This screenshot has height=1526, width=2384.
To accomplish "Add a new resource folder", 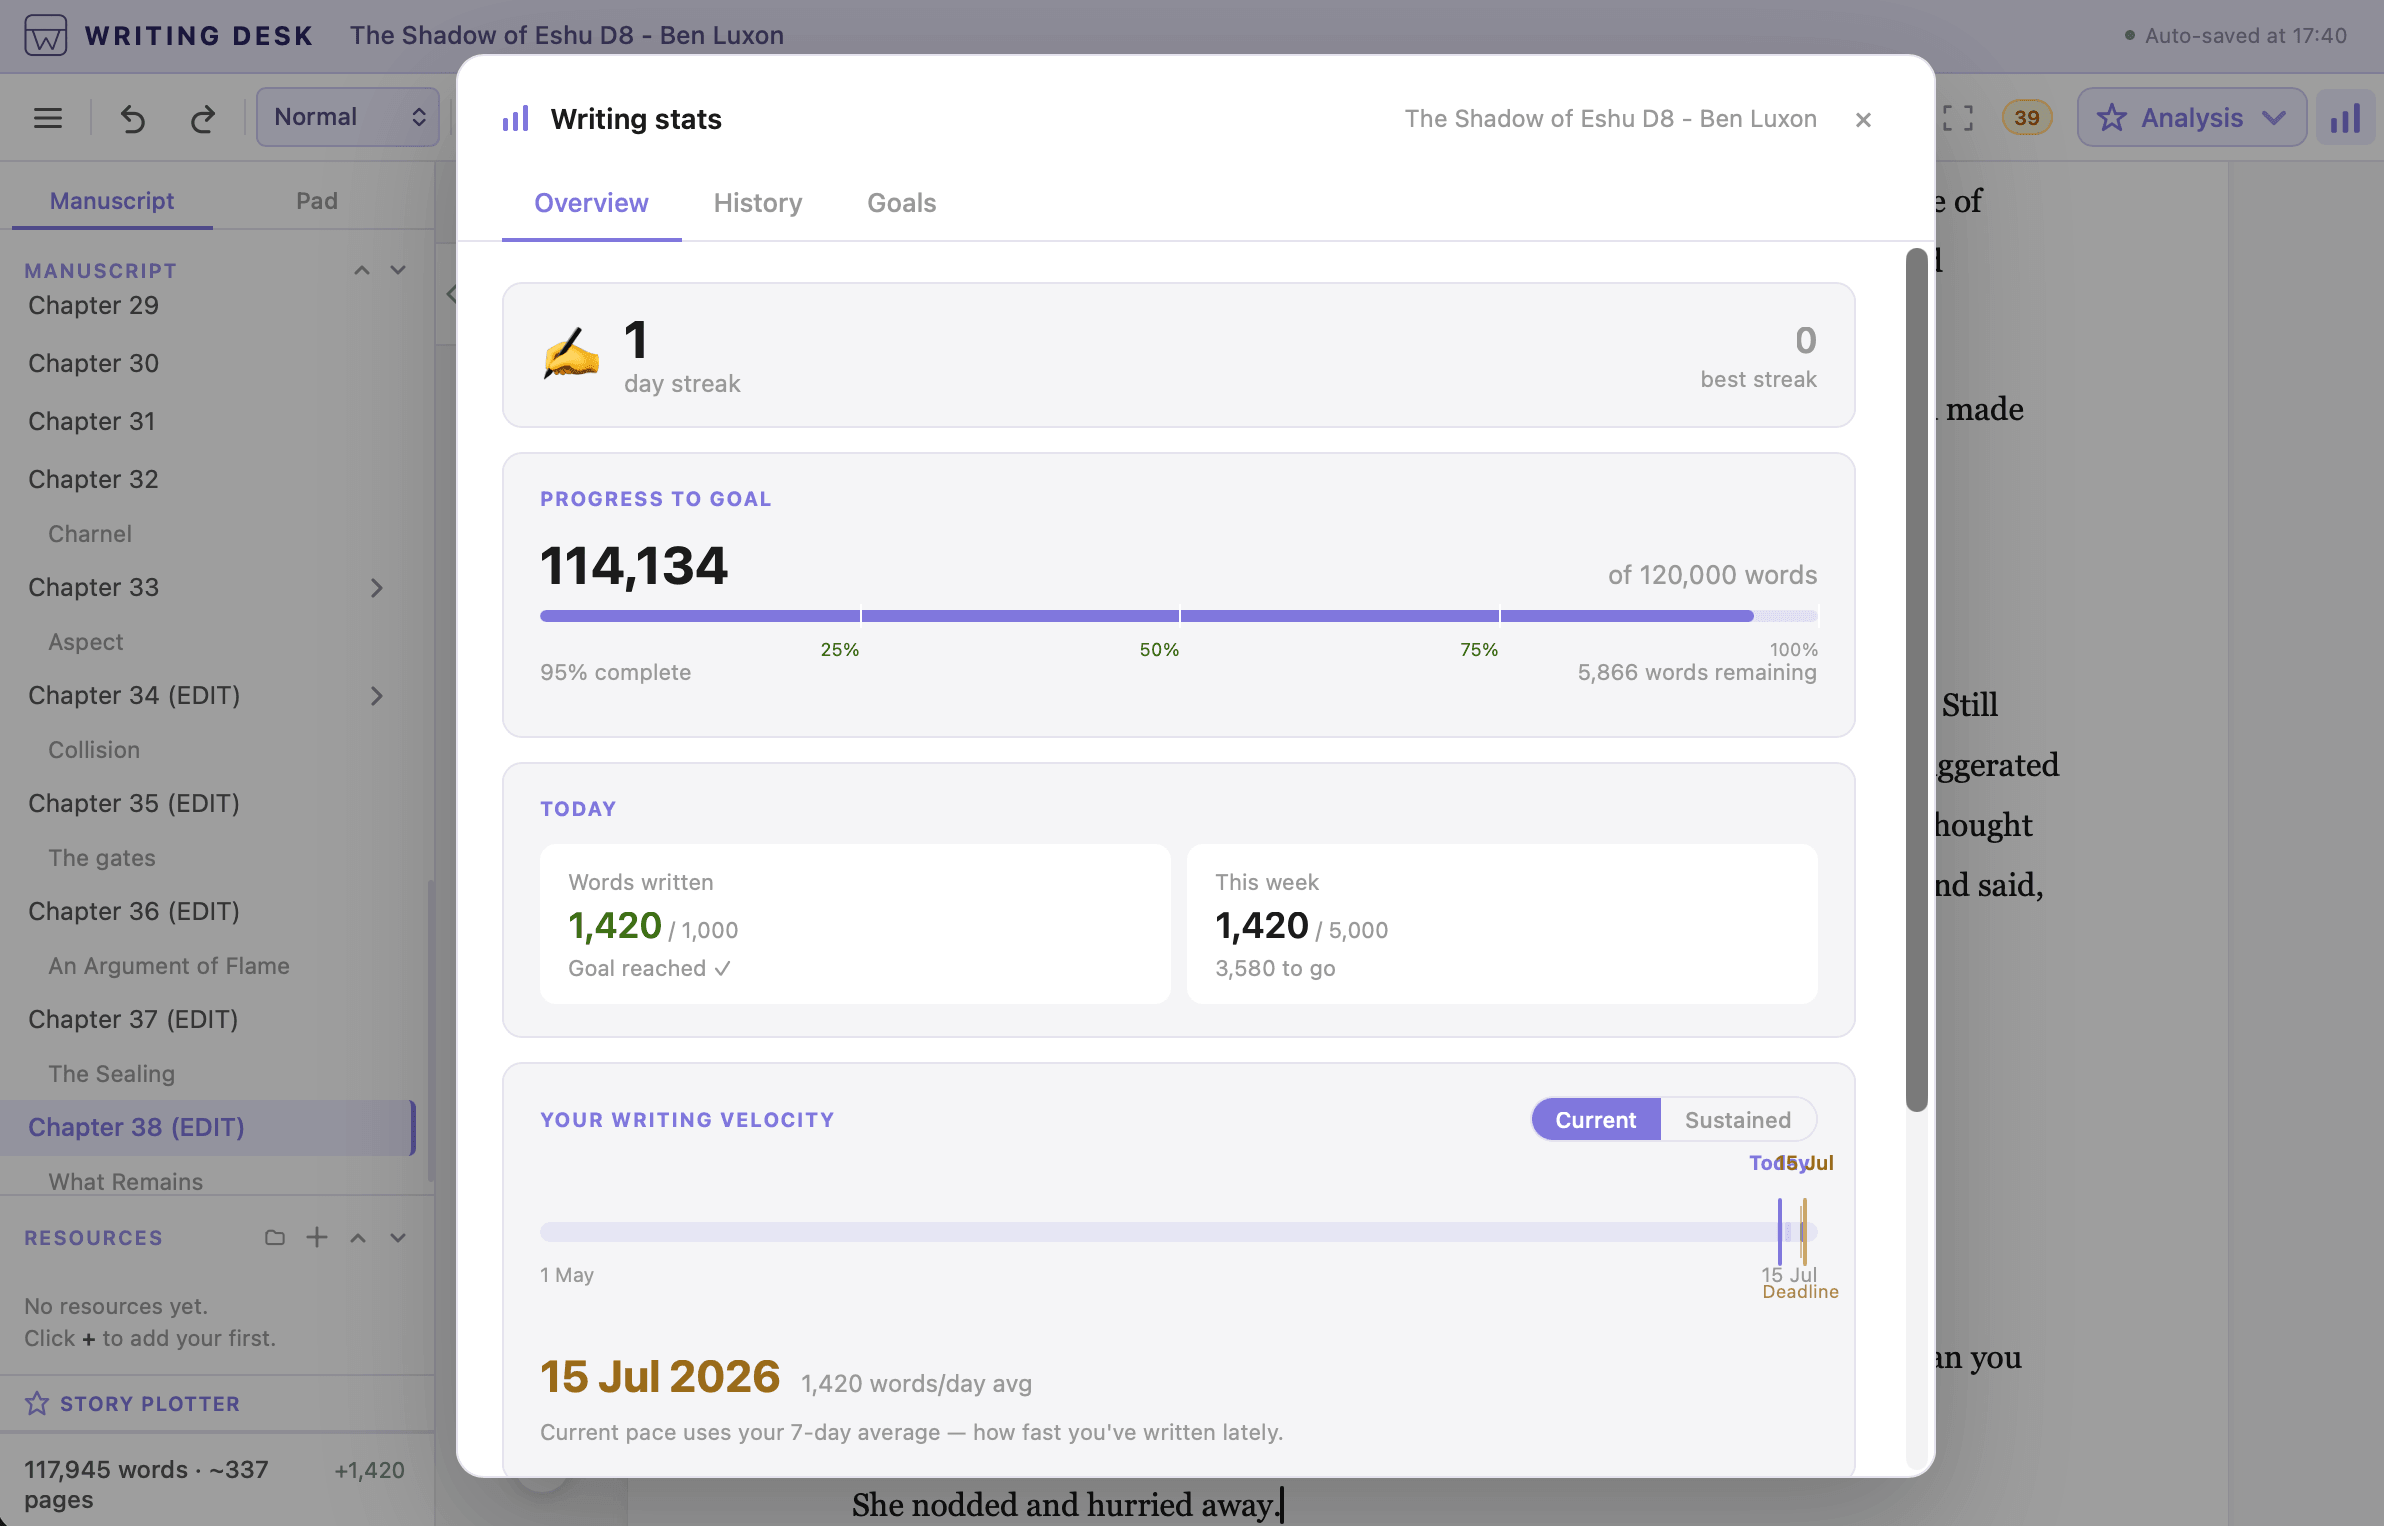I will point(275,1238).
